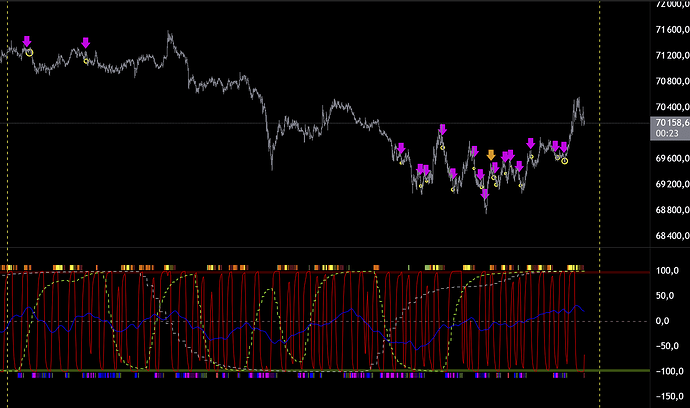This screenshot has height=408, width=690.
Task: Select the large yellow circle under the first magenta arrow
Action: tap(29, 52)
